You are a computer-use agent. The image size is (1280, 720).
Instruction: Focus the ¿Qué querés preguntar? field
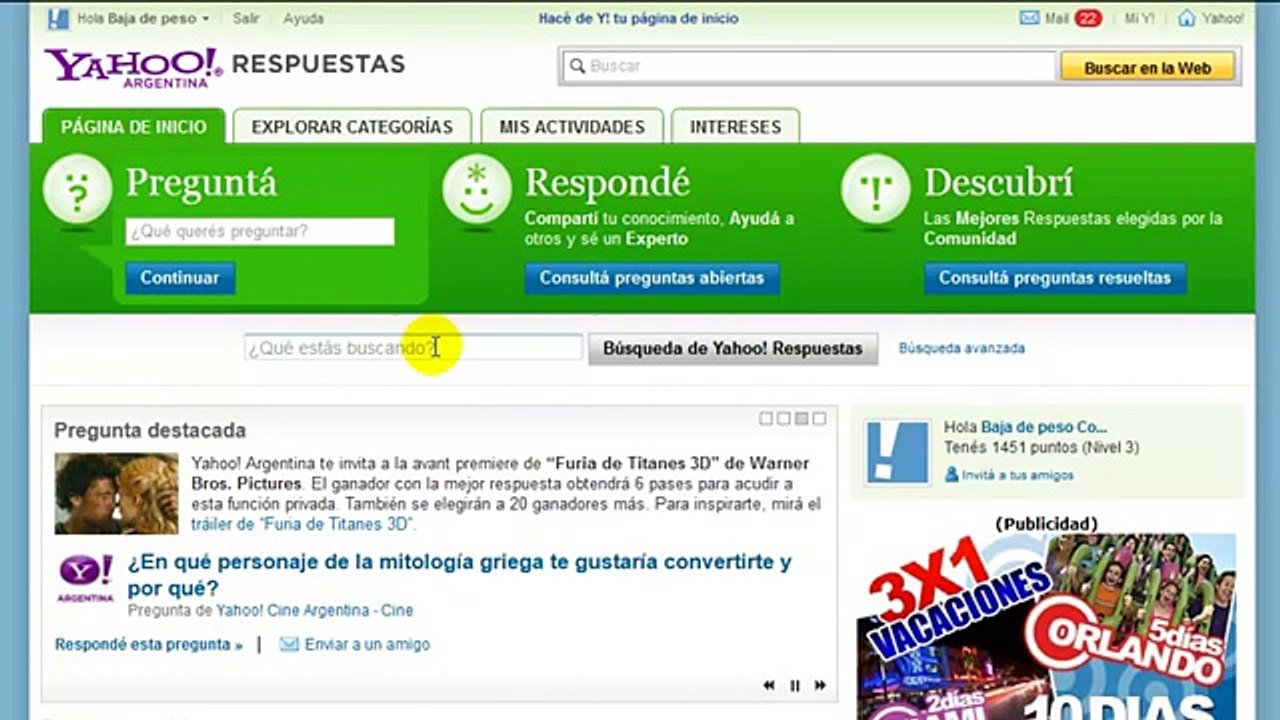(x=260, y=232)
